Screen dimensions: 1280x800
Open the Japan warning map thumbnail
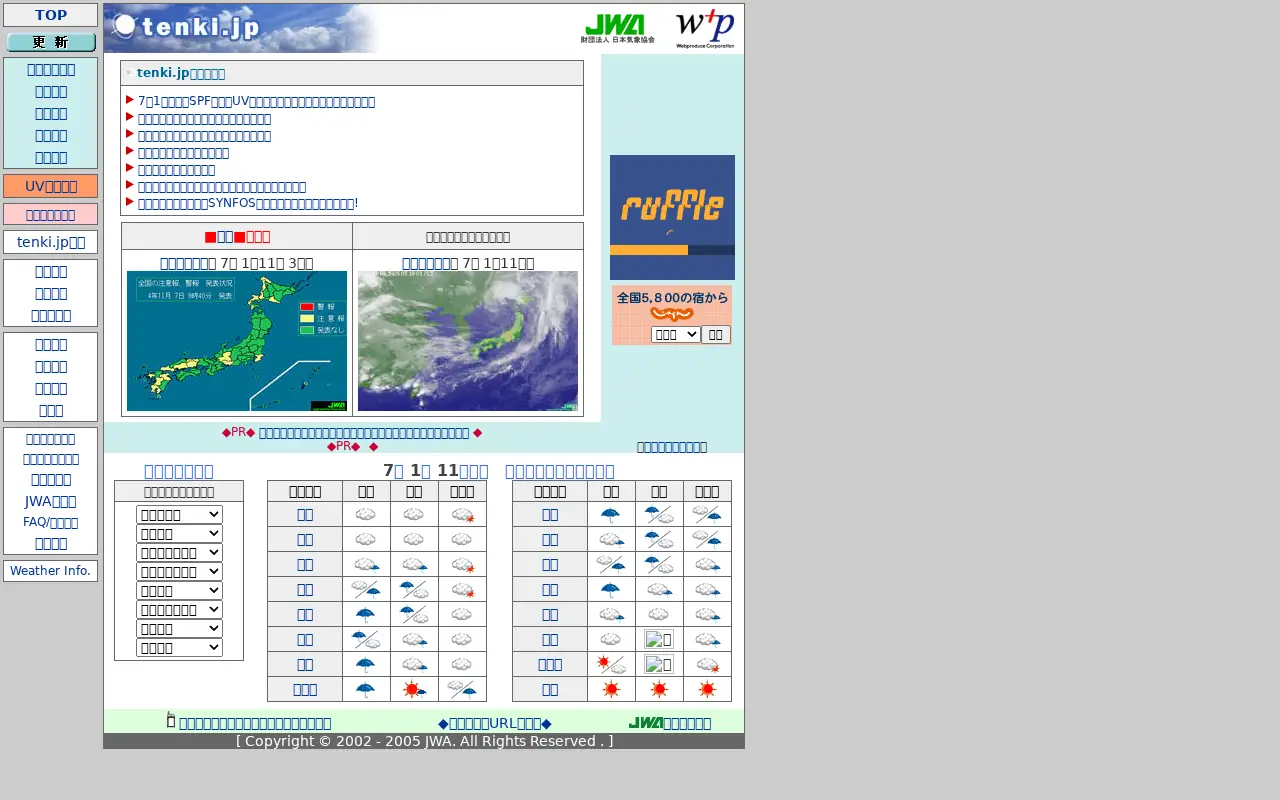pyautogui.click(x=237, y=341)
